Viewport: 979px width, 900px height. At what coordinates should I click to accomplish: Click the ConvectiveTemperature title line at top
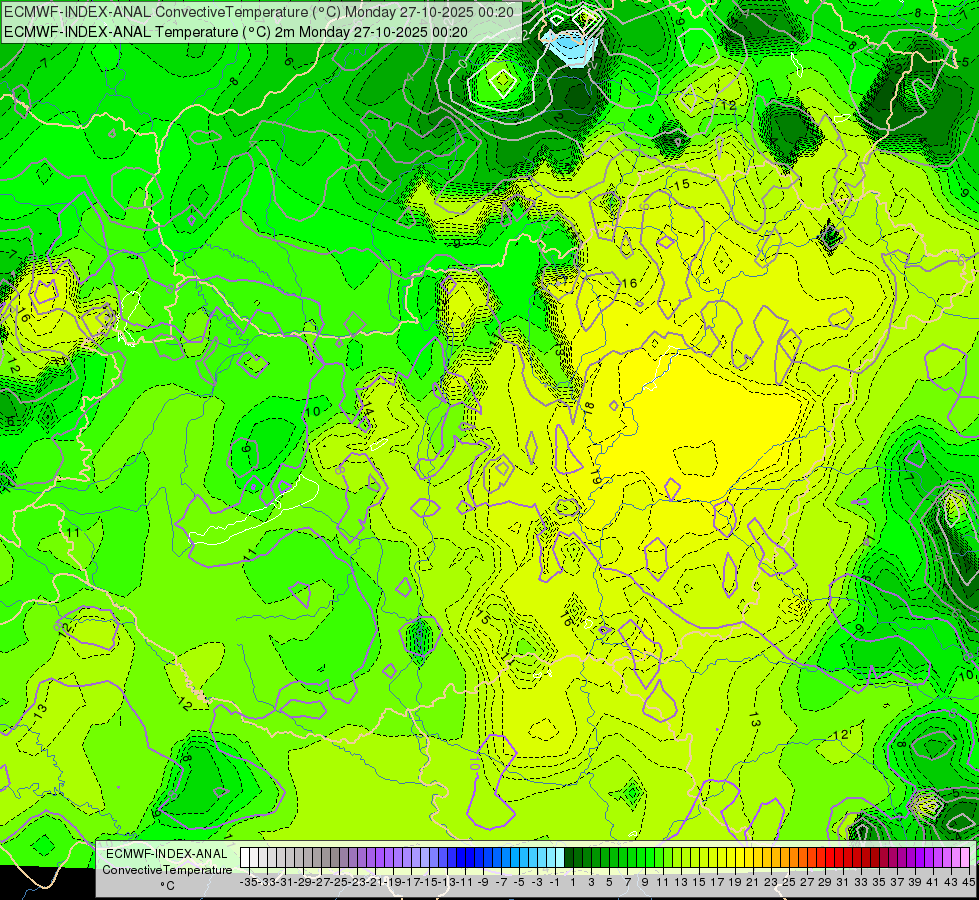[x=259, y=12]
